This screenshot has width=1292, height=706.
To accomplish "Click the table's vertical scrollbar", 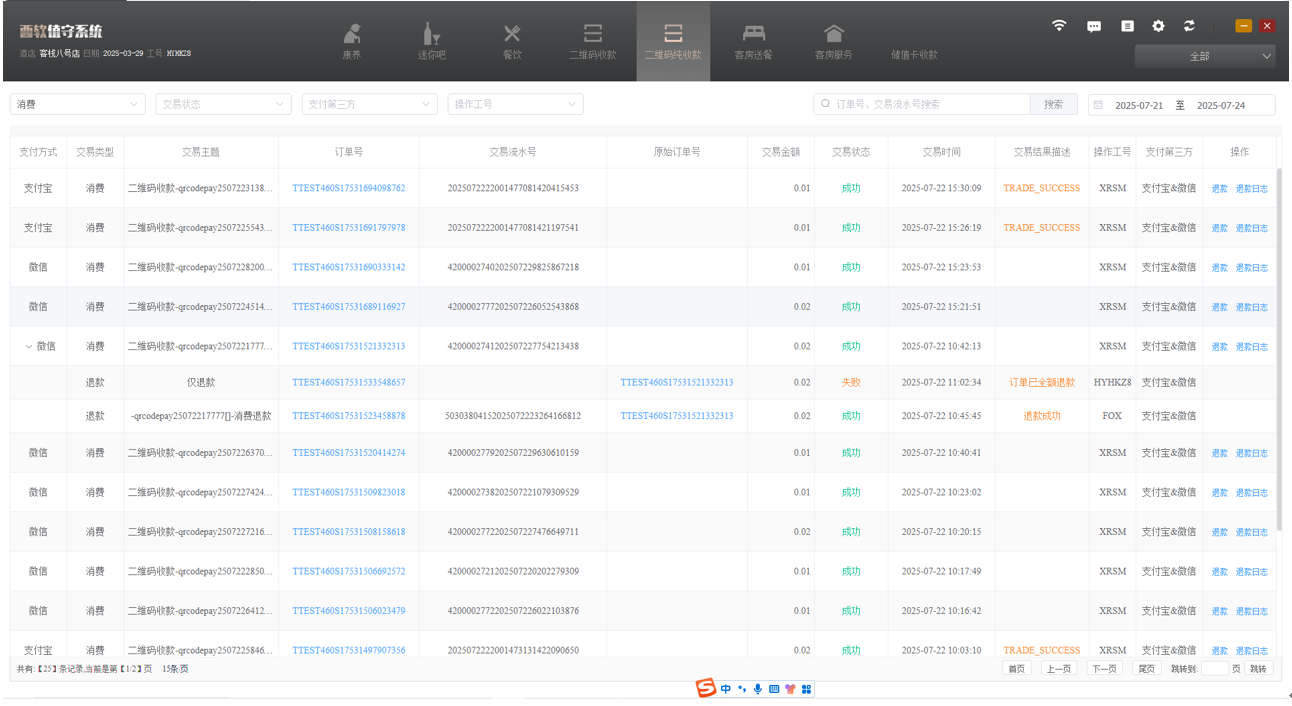I will tap(1280, 350).
